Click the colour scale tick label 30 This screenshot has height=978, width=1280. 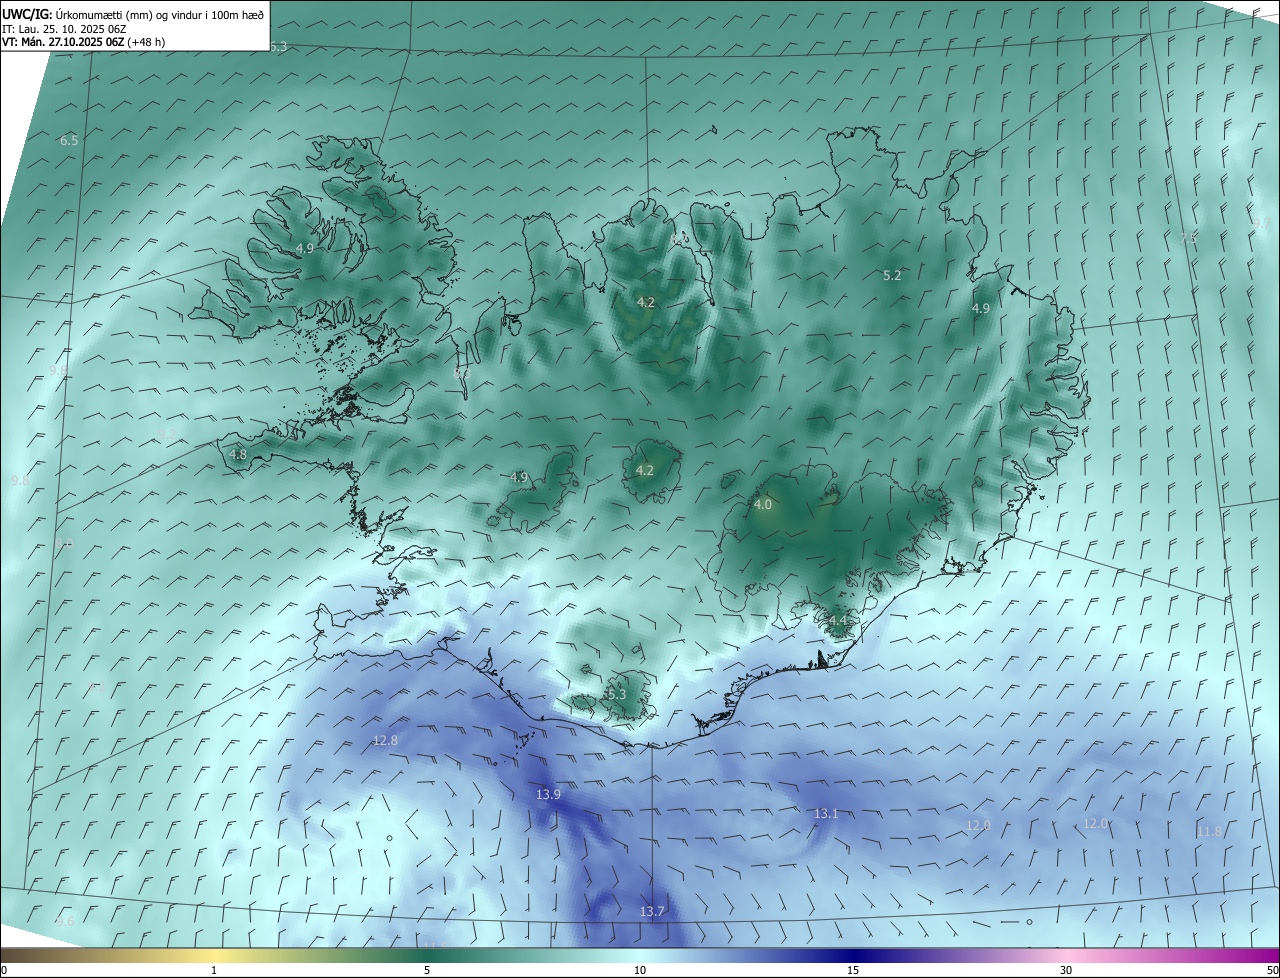tap(1066, 970)
